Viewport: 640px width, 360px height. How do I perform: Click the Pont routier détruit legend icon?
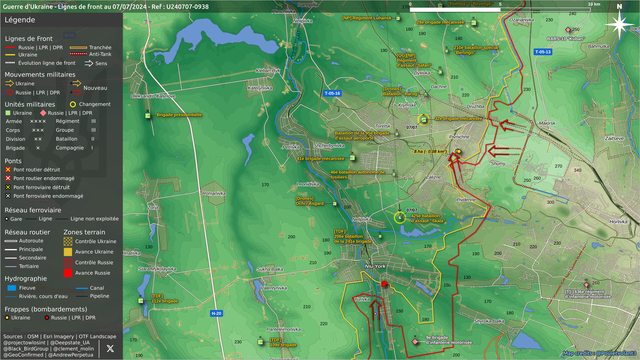point(8,169)
